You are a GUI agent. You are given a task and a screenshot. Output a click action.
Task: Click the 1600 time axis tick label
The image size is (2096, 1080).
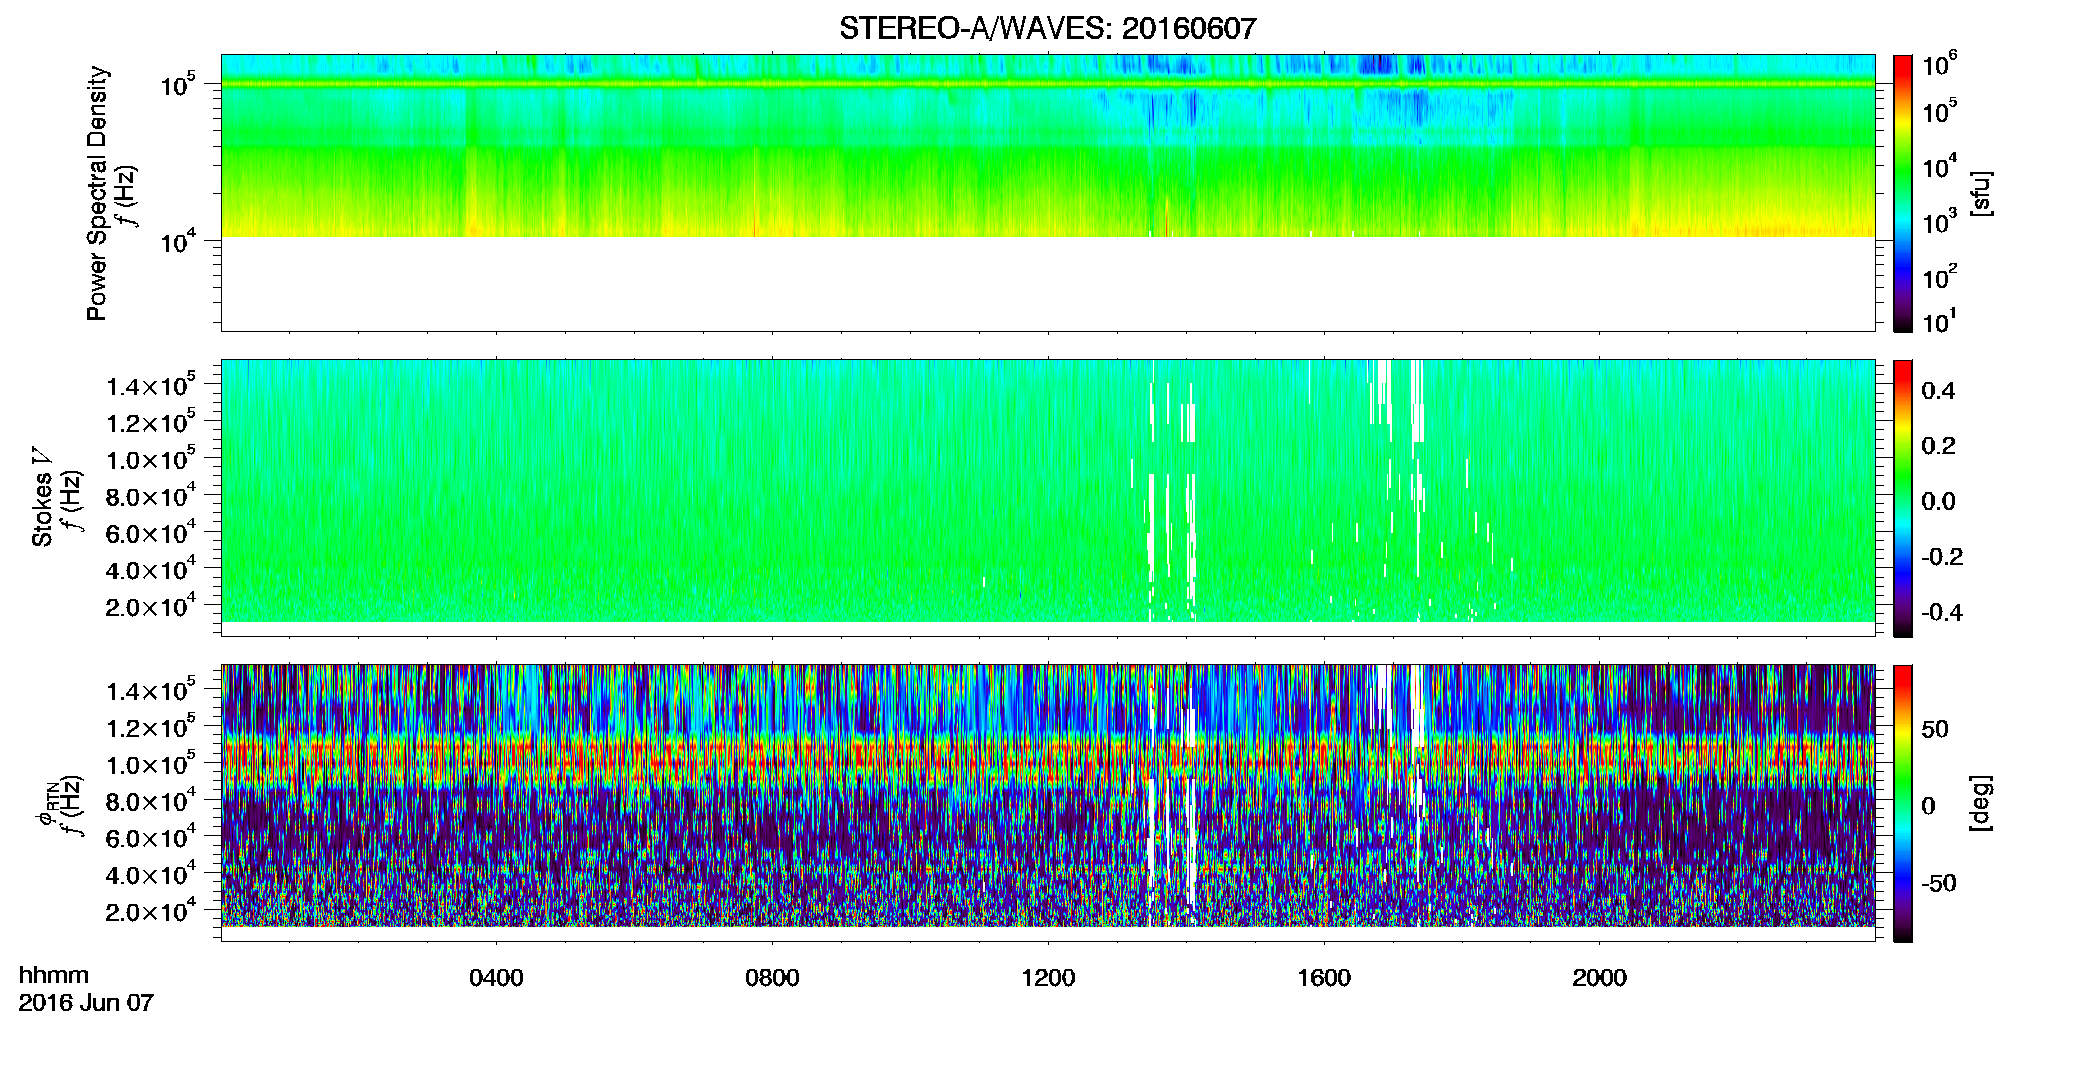pyautogui.click(x=1324, y=978)
